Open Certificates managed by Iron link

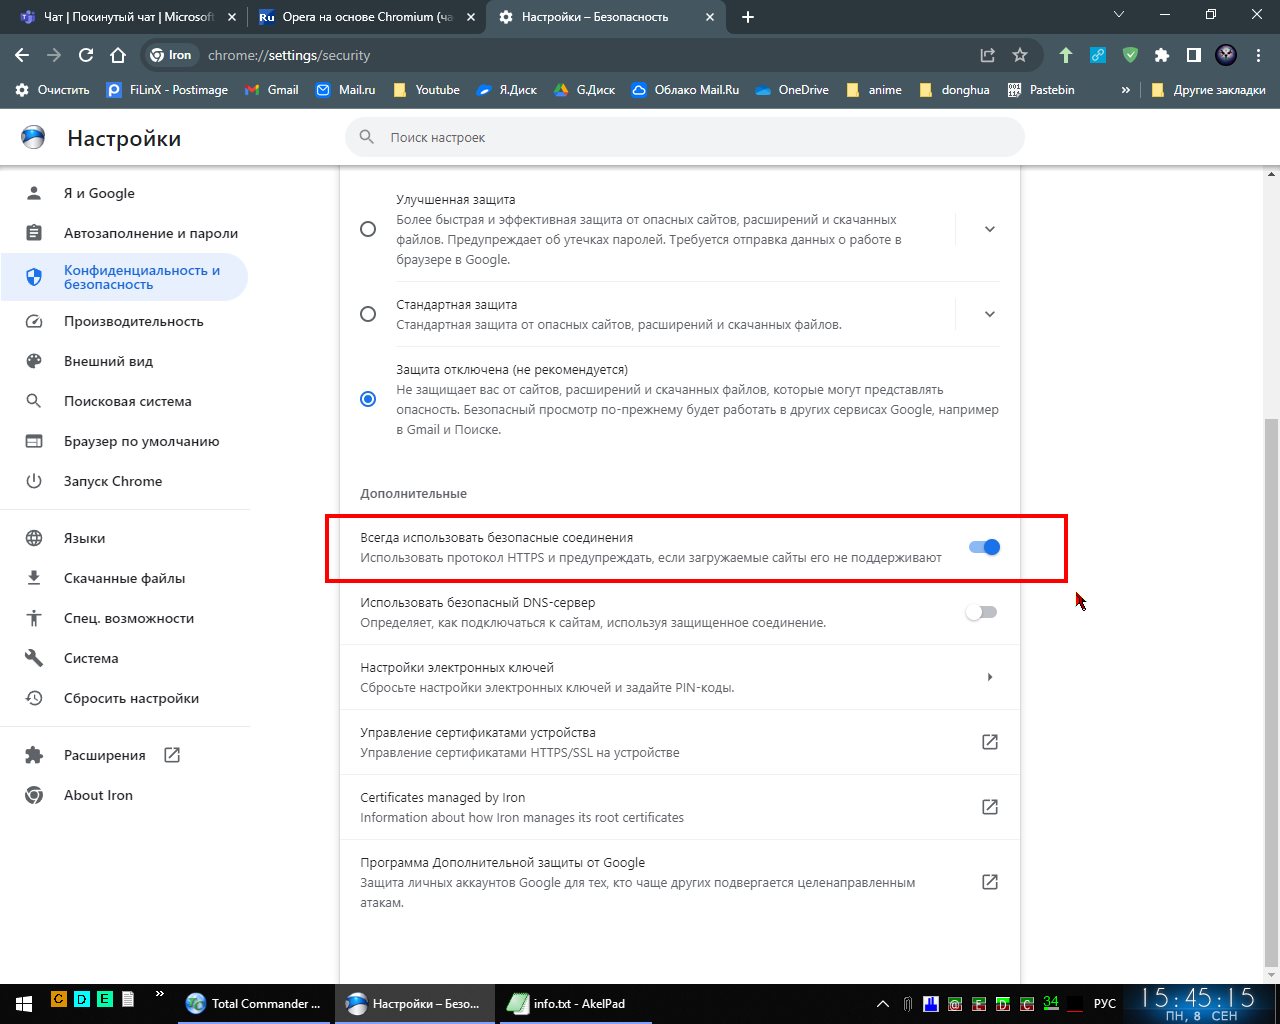tap(989, 807)
